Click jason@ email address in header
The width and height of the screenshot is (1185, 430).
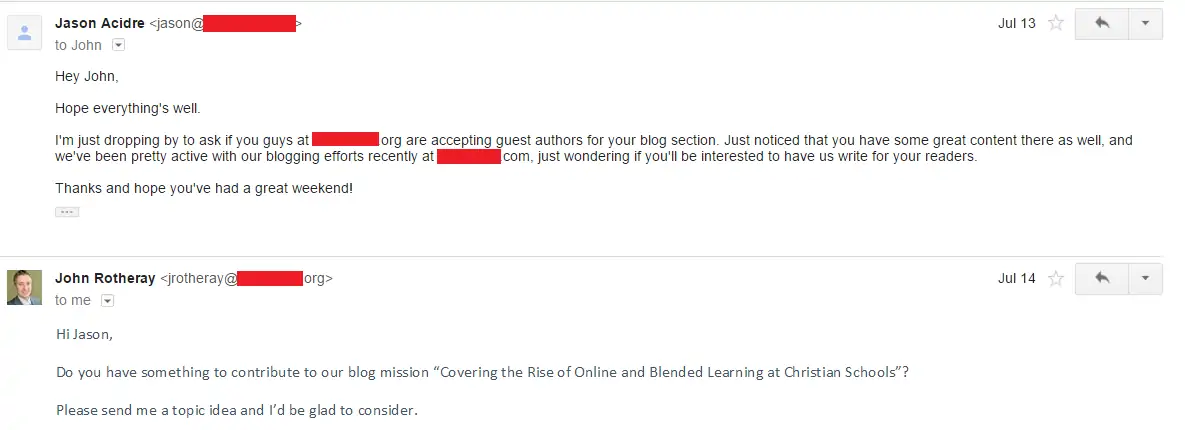pos(225,23)
